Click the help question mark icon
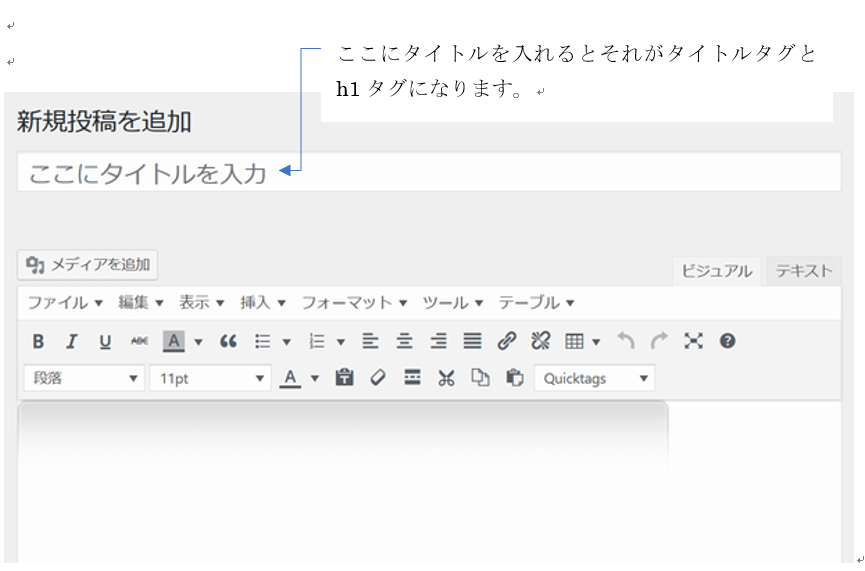This screenshot has width=865, height=571. (727, 342)
